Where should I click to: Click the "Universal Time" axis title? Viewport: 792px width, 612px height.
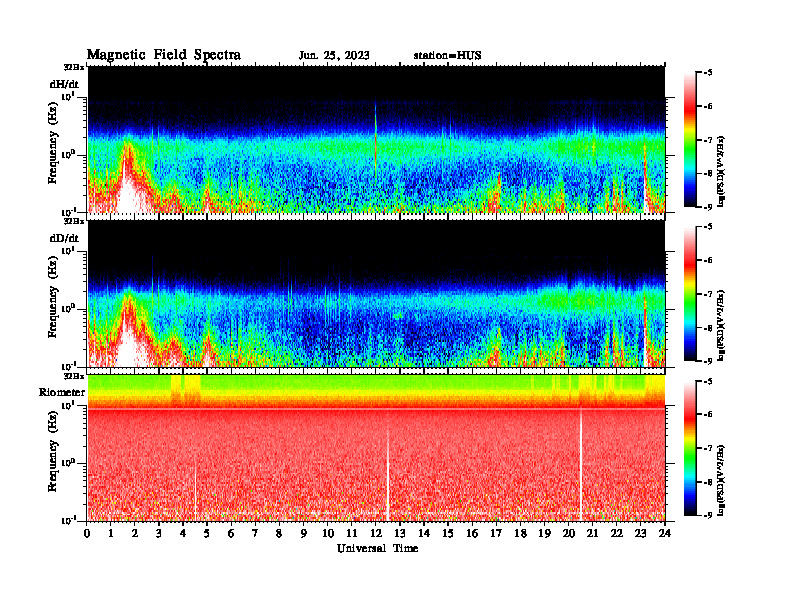pyautogui.click(x=377, y=548)
